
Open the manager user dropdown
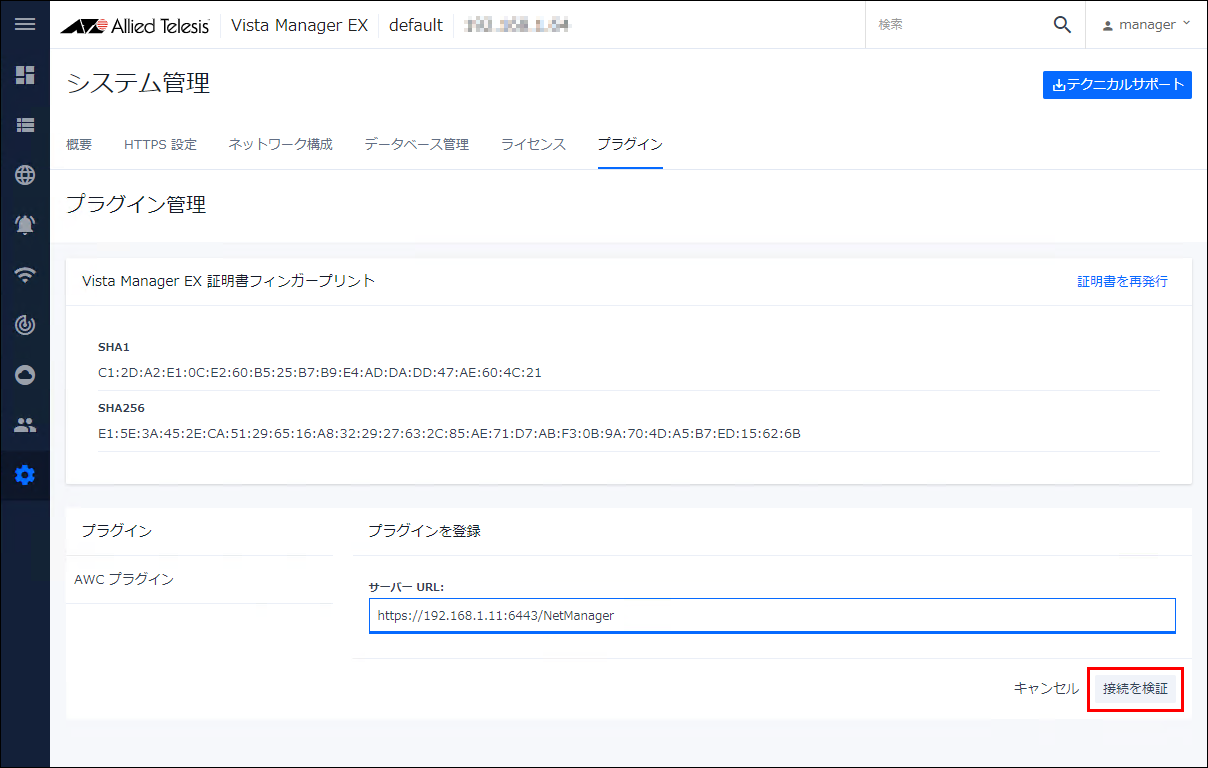coord(1146,25)
